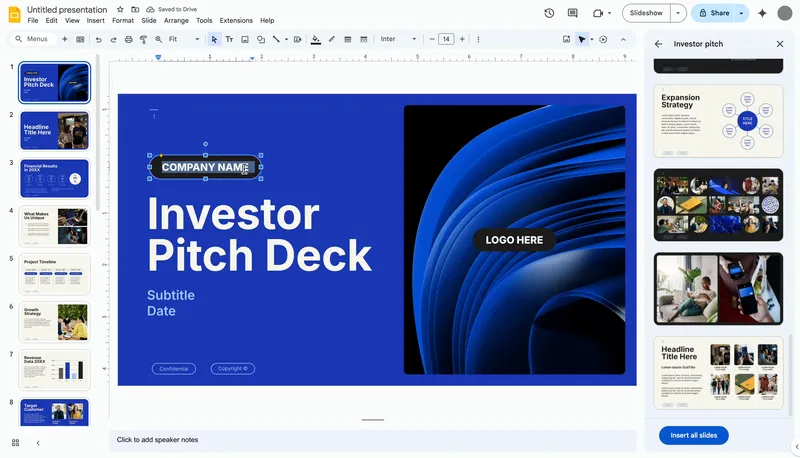Image resolution: width=800 pixels, height=458 pixels.
Task: Open the File menu
Action: pyautogui.click(x=33, y=20)
